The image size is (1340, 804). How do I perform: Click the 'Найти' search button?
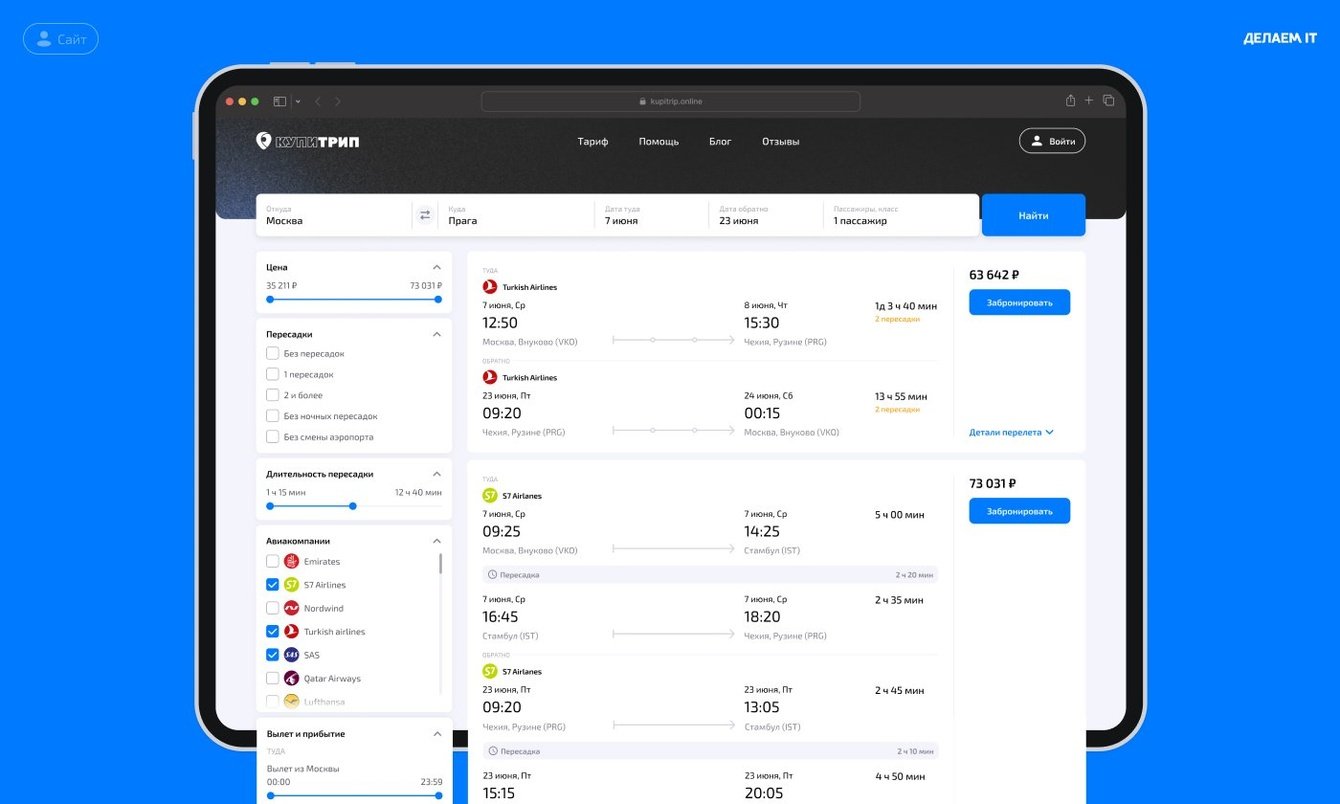pyautogui.click(x=1033, y=215)
